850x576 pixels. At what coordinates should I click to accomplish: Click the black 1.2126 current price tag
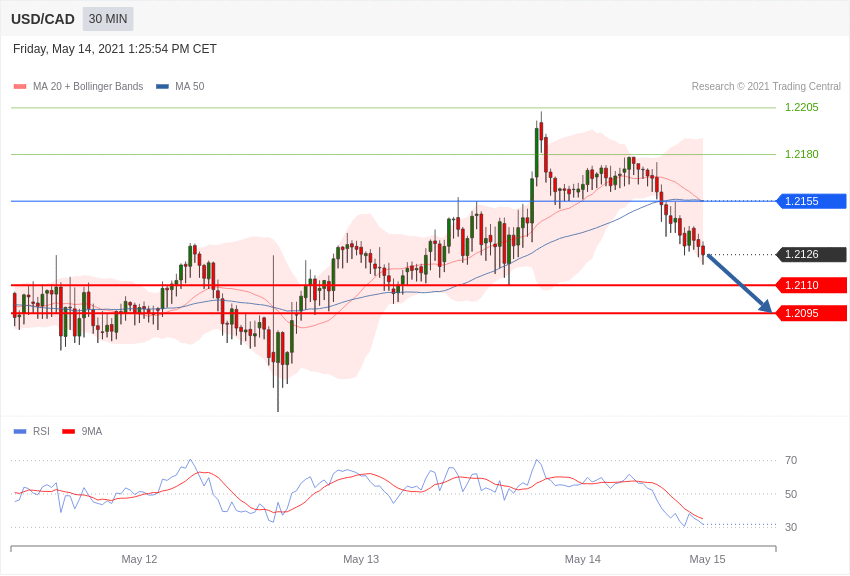pyautogui.click(x=812, y=254)
